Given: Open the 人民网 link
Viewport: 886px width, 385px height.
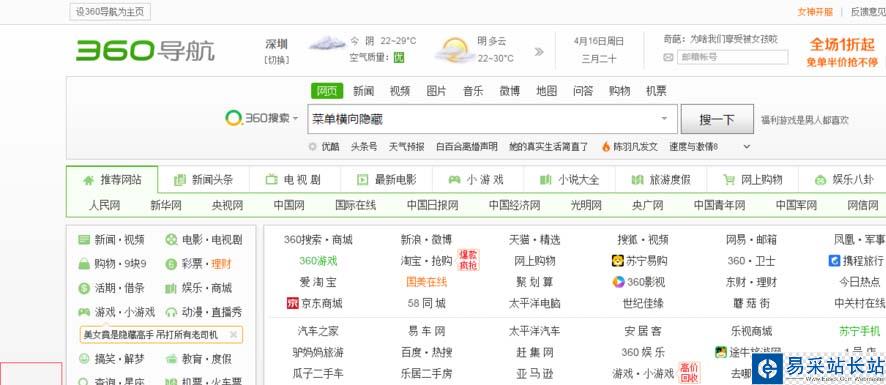Looking at the screenshot, I should pyautogui.click(x=105, y=205).
